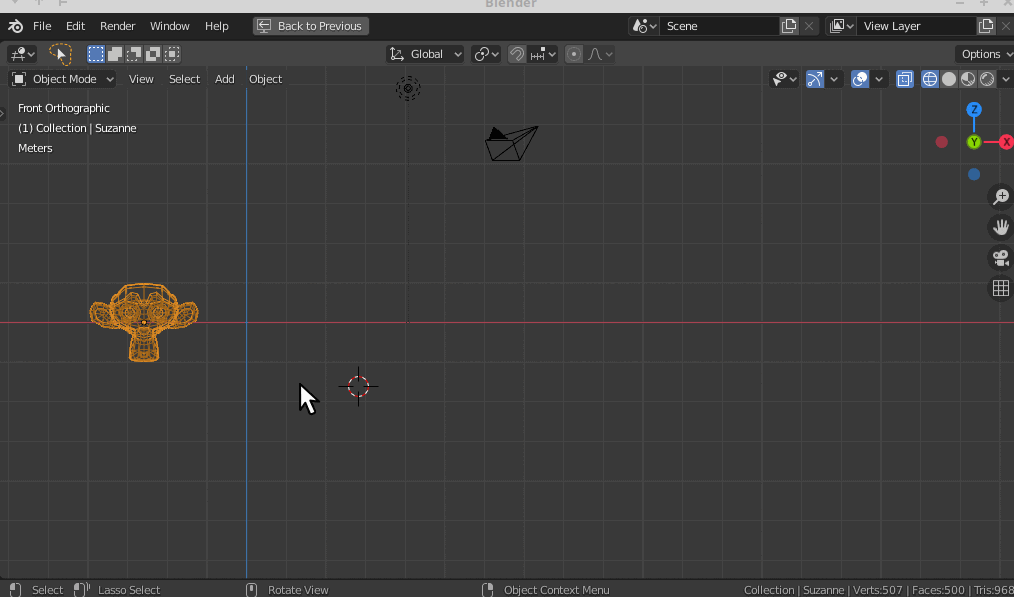Open the viewport Options menu

pos(983,54)
